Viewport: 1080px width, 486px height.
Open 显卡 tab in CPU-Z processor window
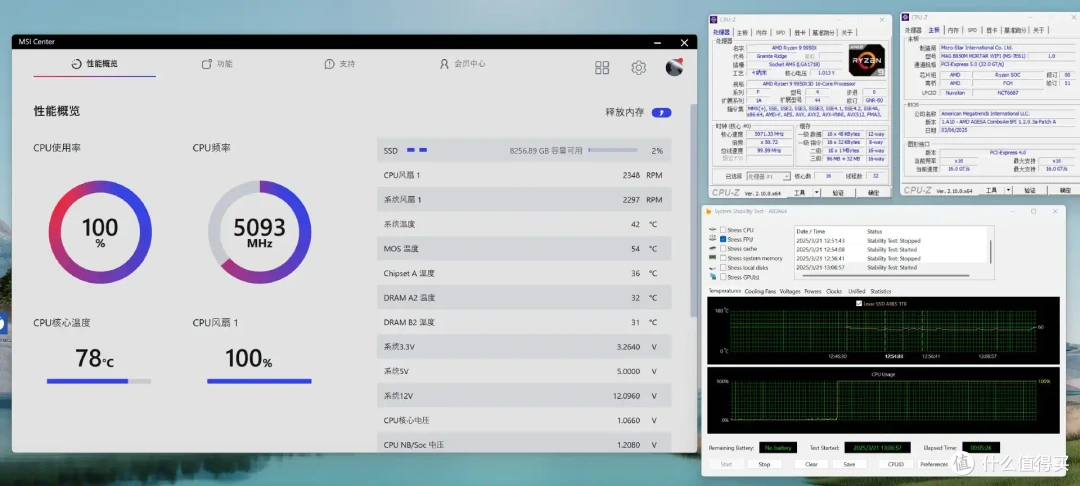pos(799,32)
